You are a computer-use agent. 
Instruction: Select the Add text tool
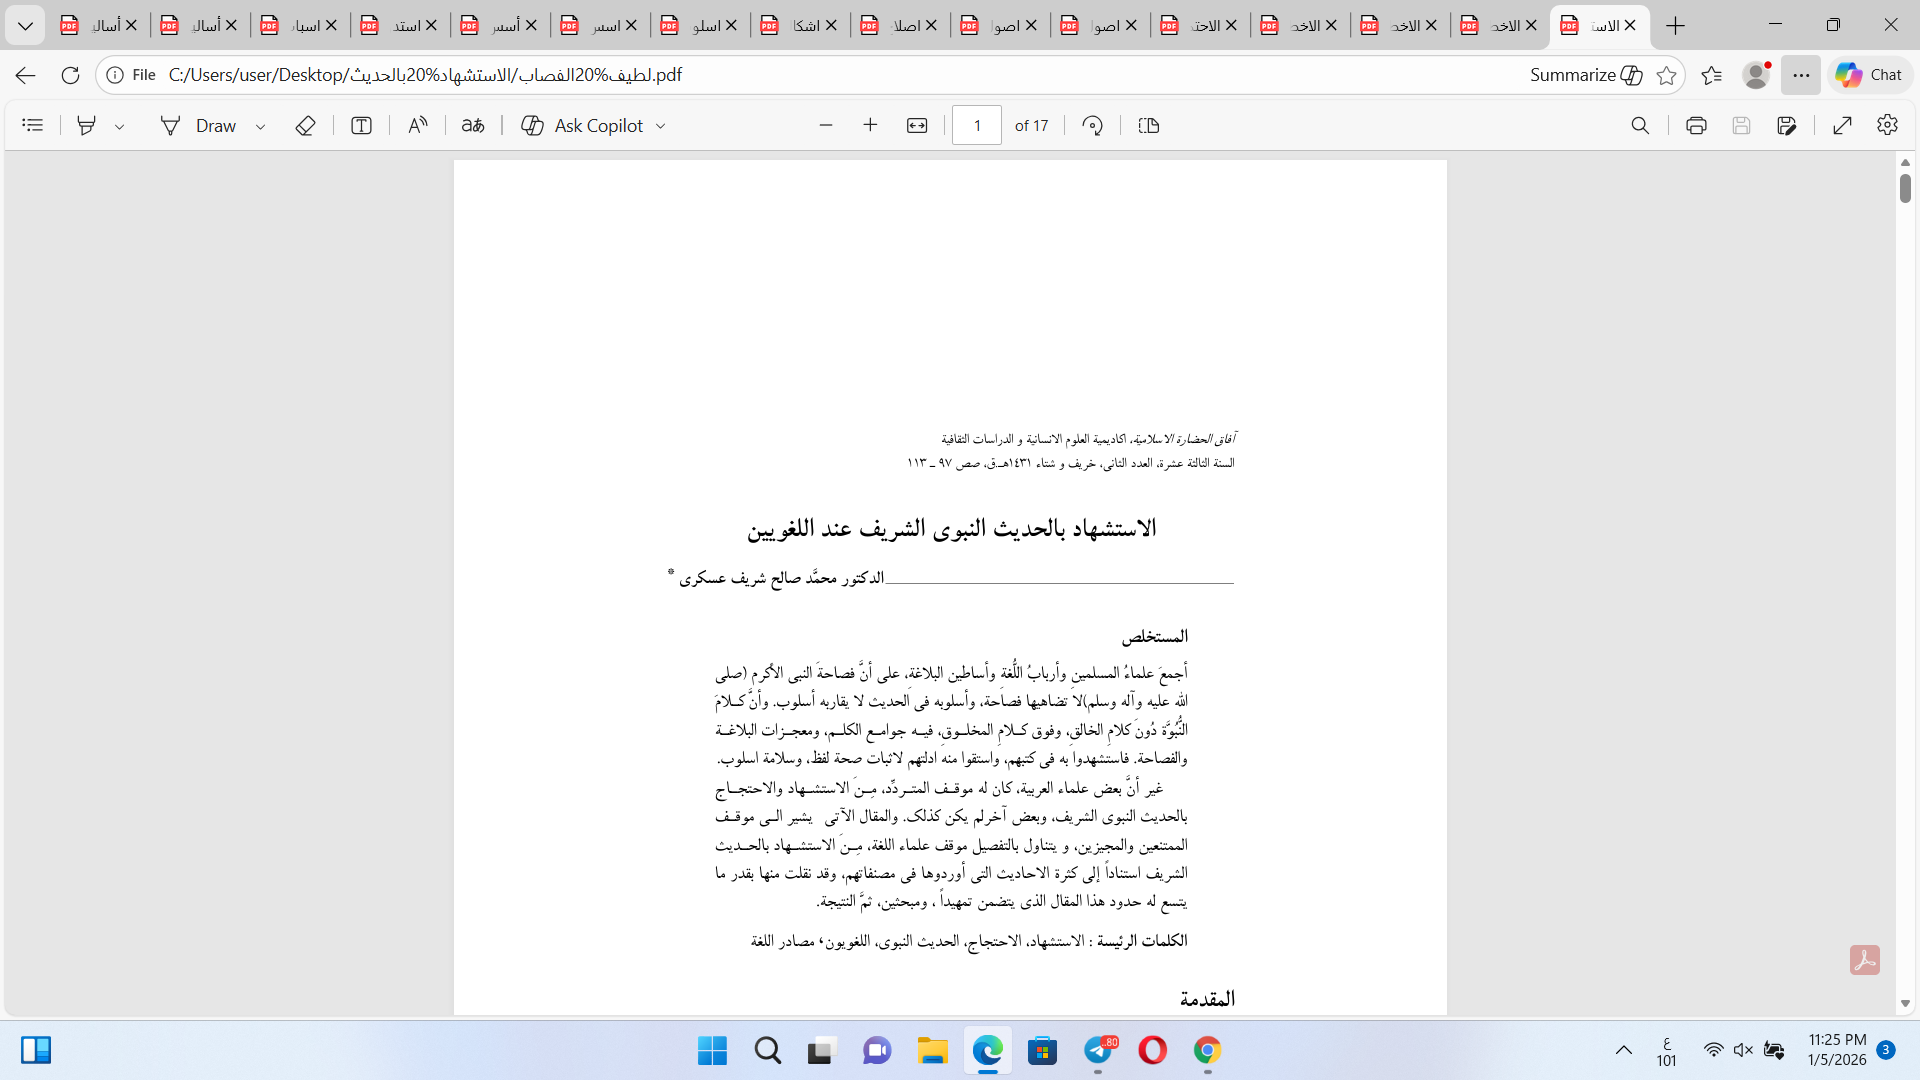coord(362,125)
